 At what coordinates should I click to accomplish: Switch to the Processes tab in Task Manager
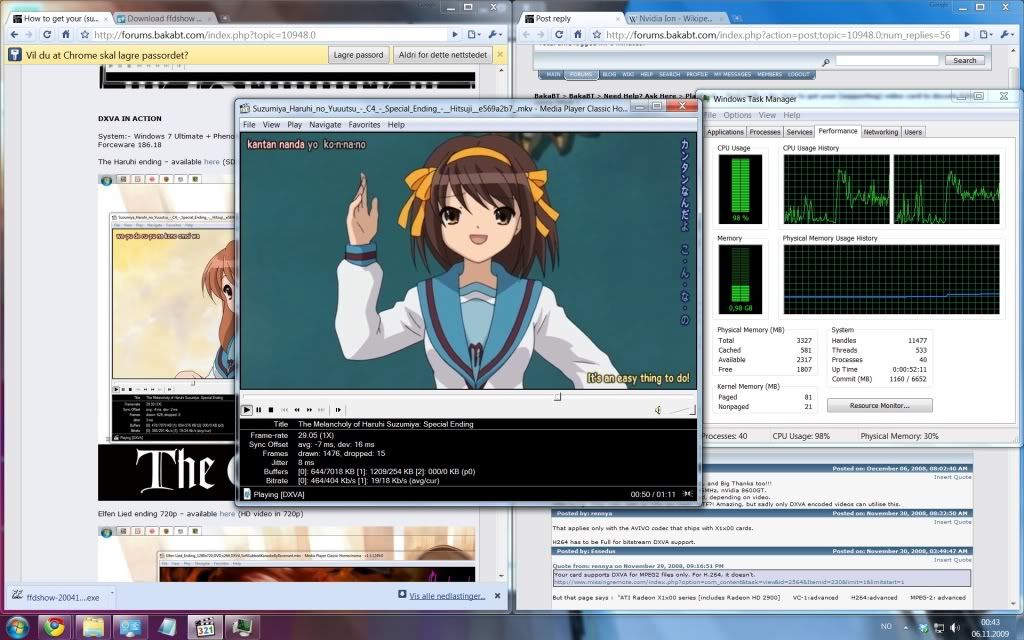764,132
